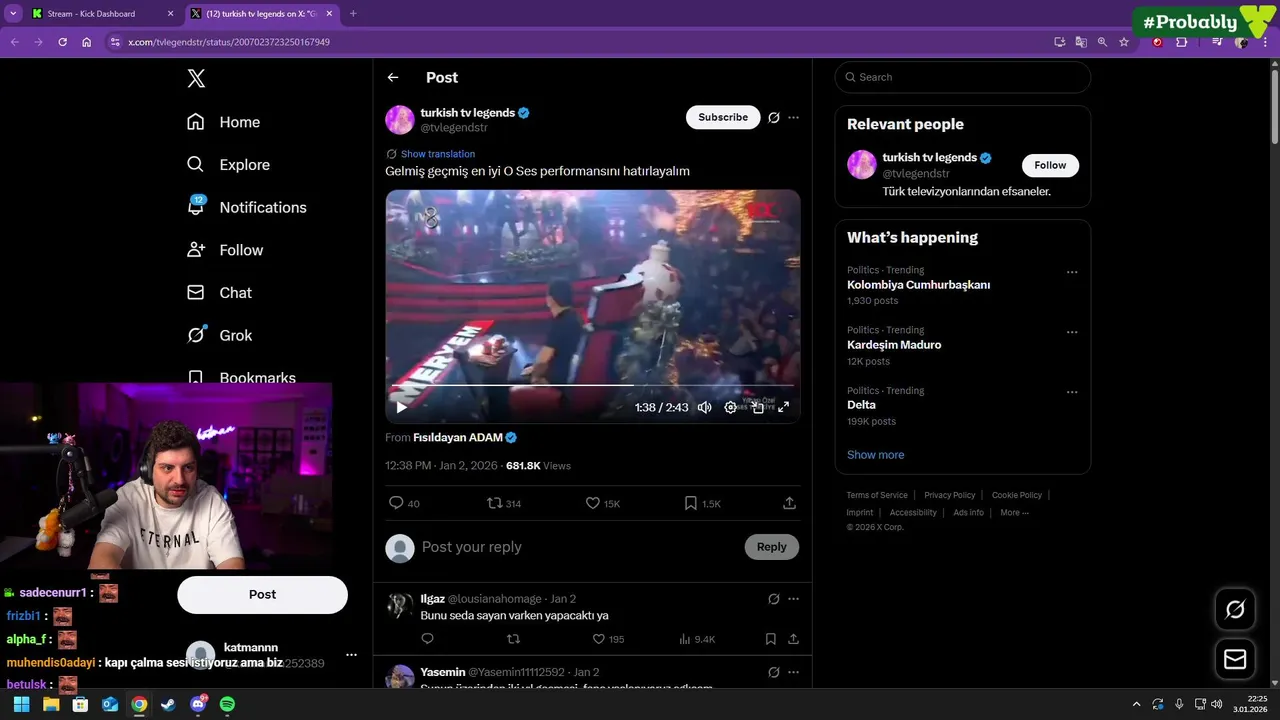Viewport: 1280px width, 720px height.
Task: Like Ilgaz's reply with 195 likes
Action: point(598,639)
